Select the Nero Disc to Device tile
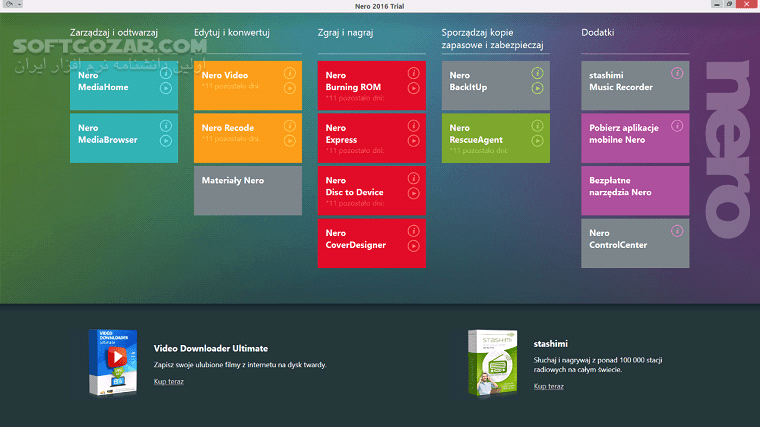Screen dimensions: 760x427 (371, 191)
